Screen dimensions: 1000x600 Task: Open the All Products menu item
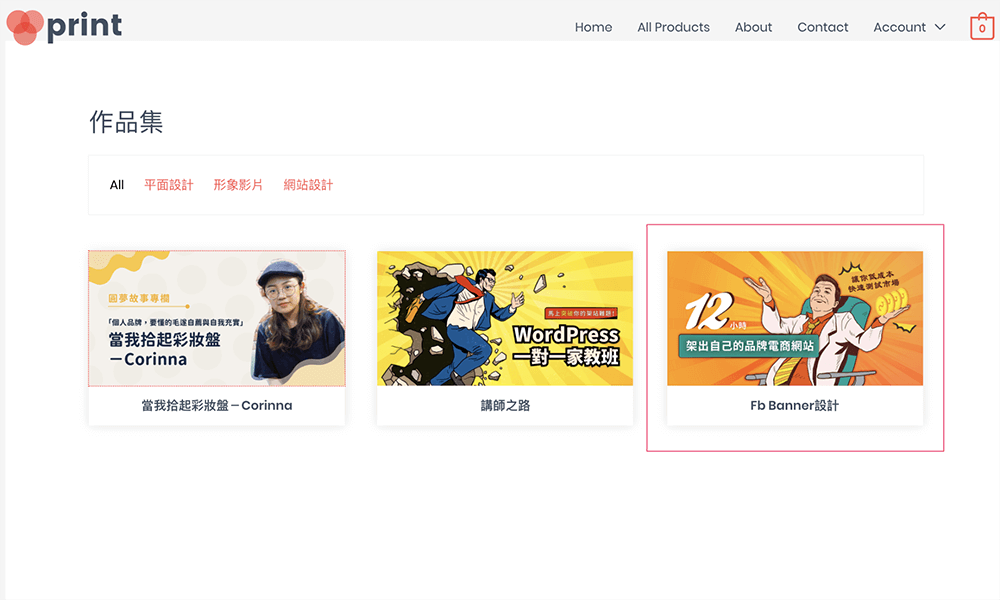click(673, 27)
